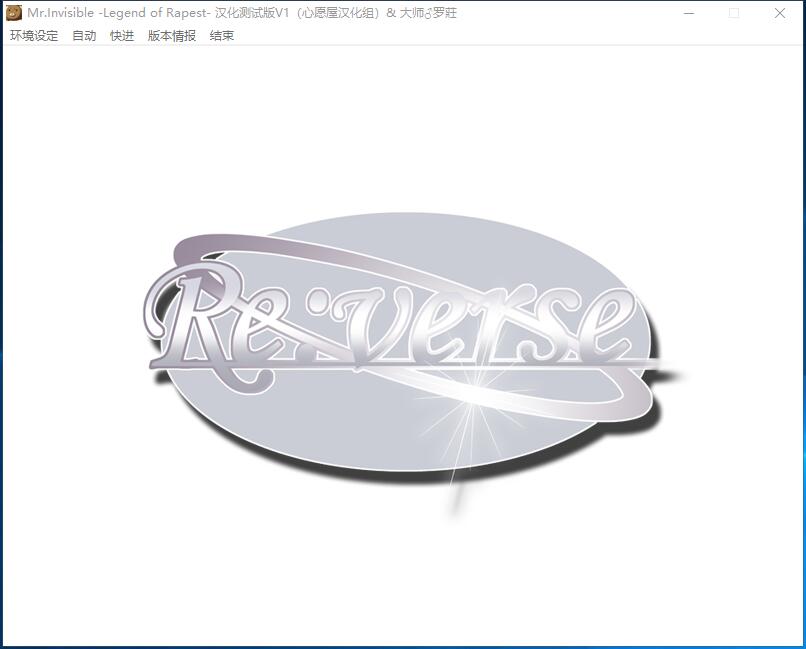Image resolution: width=806 pixels, height=649 pixels.
Task: Click the greyed-out maximize button
Action: (734, 13)
